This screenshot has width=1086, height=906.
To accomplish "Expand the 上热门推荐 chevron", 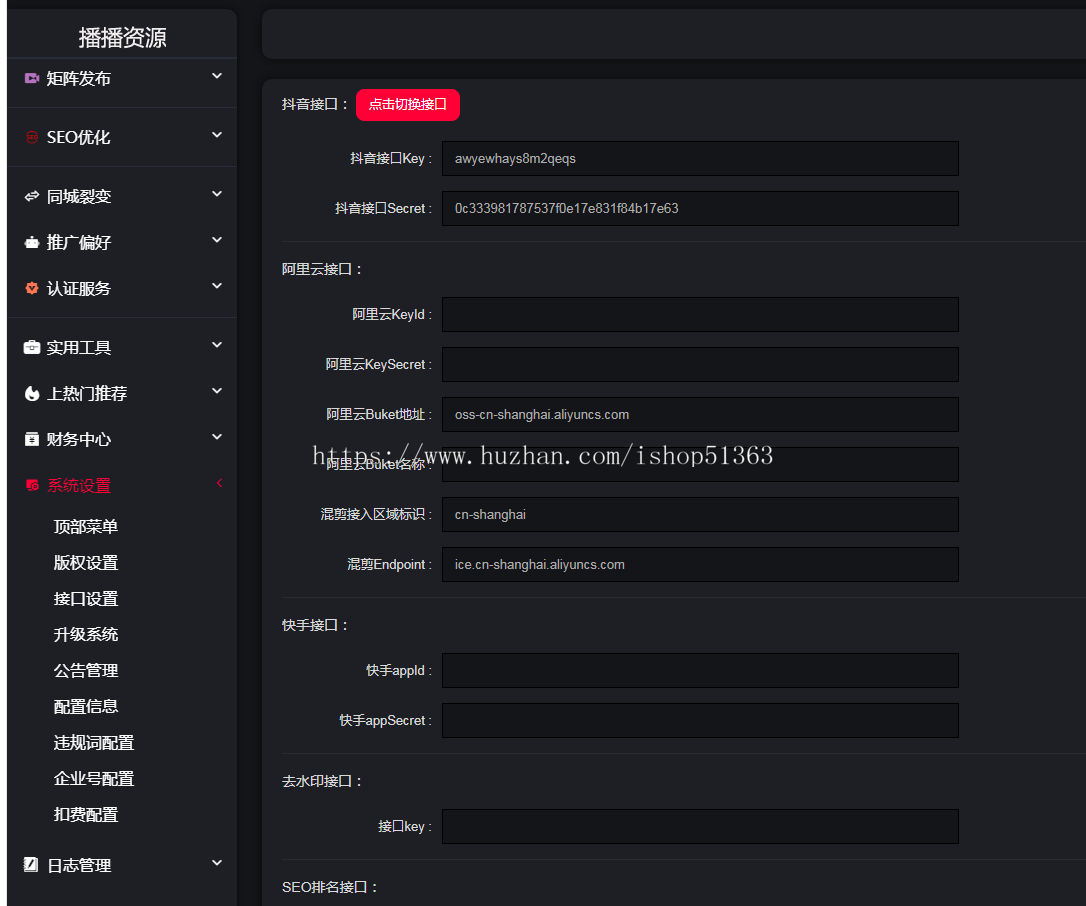I will click(217, 391).
